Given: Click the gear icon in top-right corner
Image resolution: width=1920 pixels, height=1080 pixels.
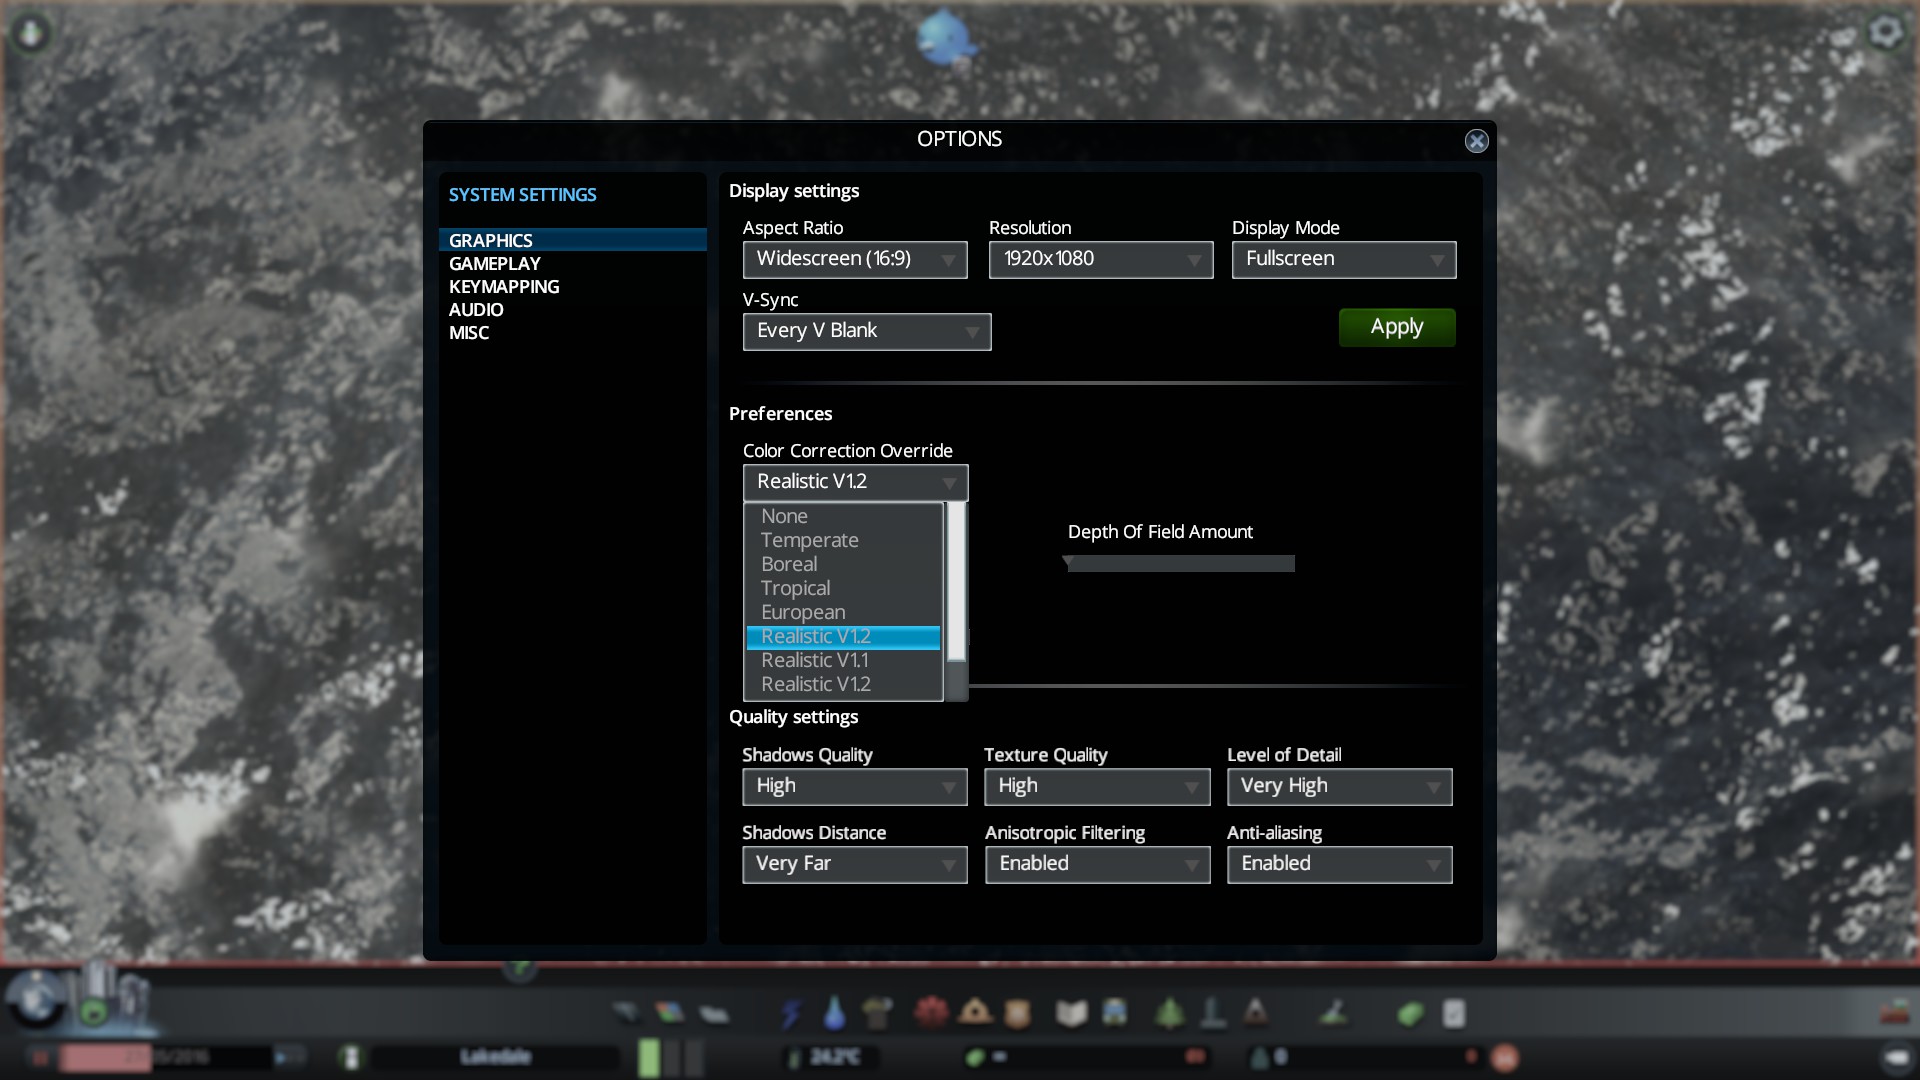Looking at the screenshot, I should (x=1885, y=32).
